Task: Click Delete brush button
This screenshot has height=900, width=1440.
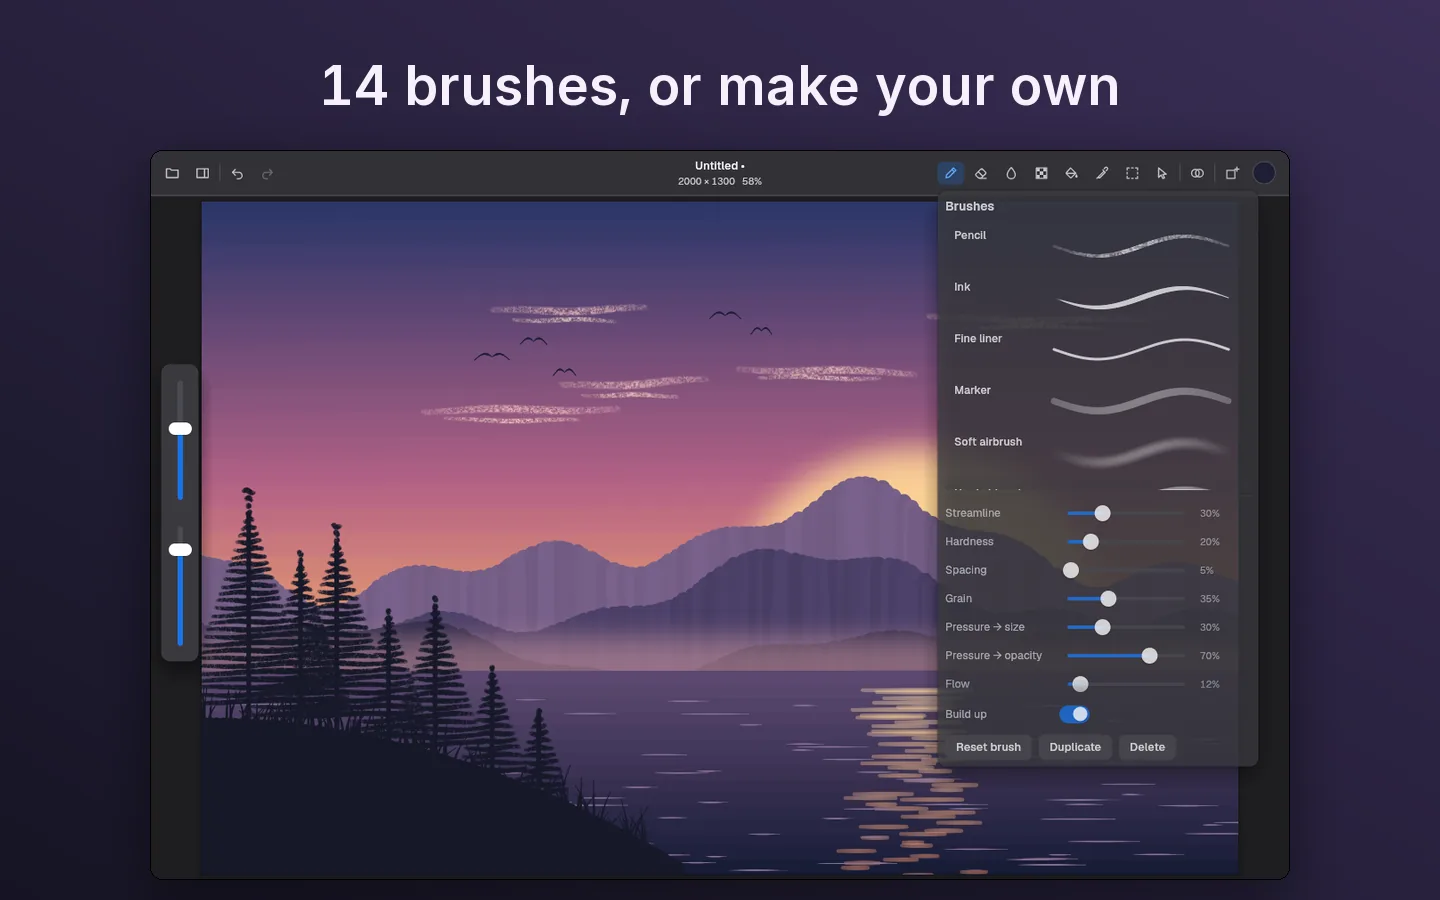Action: click(x=1147, y=747)
